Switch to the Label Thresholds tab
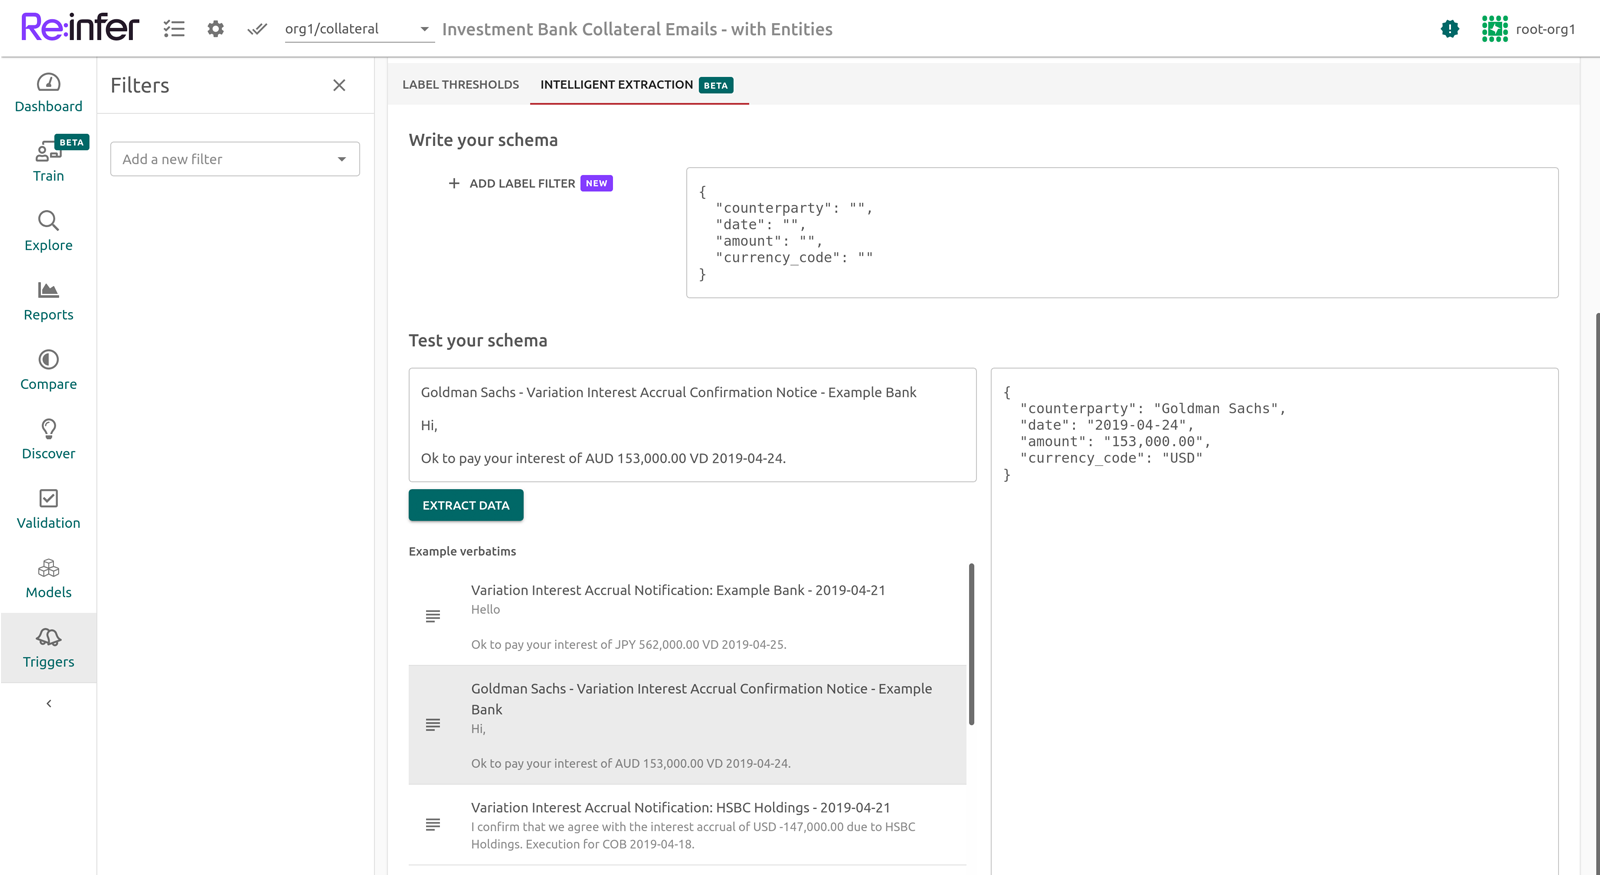Viewport: 1600px width, 875px height. click(460, 85)
